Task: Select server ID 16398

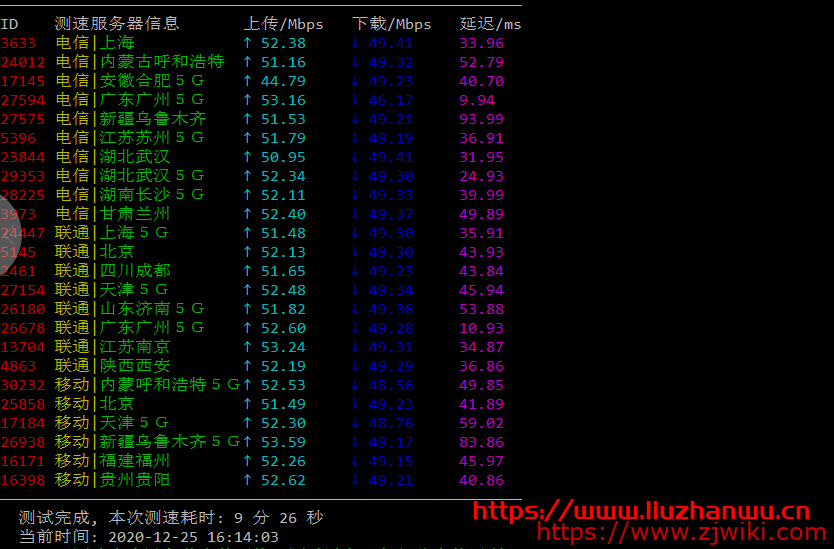Action: 23,480
